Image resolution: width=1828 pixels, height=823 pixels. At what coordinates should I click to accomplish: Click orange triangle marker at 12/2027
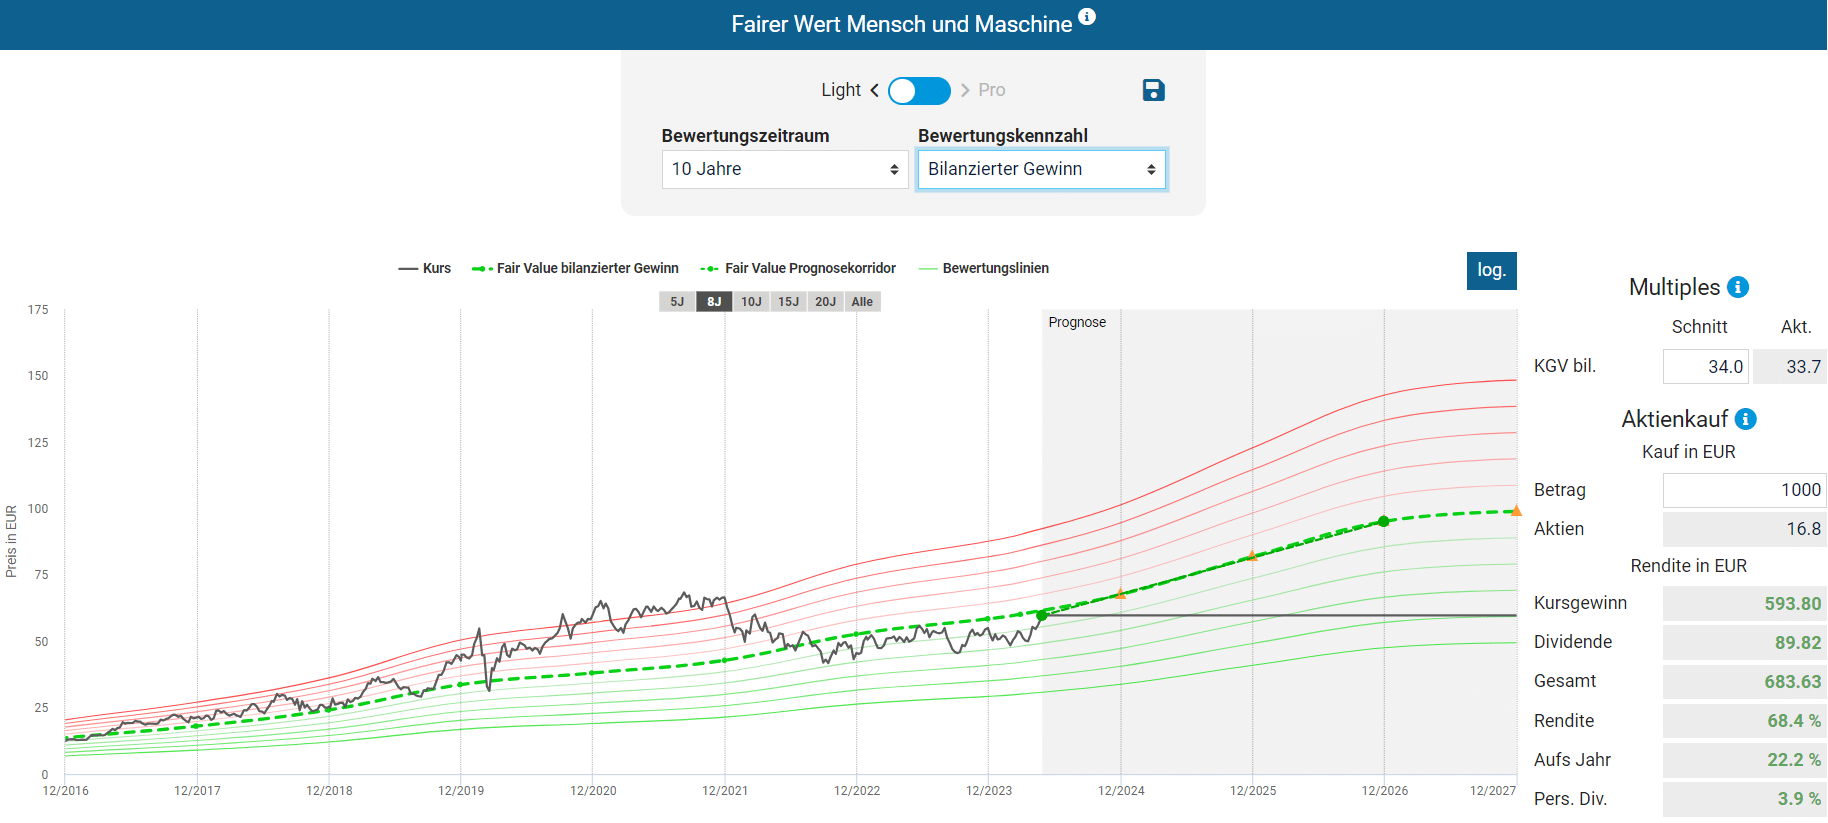click(x=1516, y=511)
